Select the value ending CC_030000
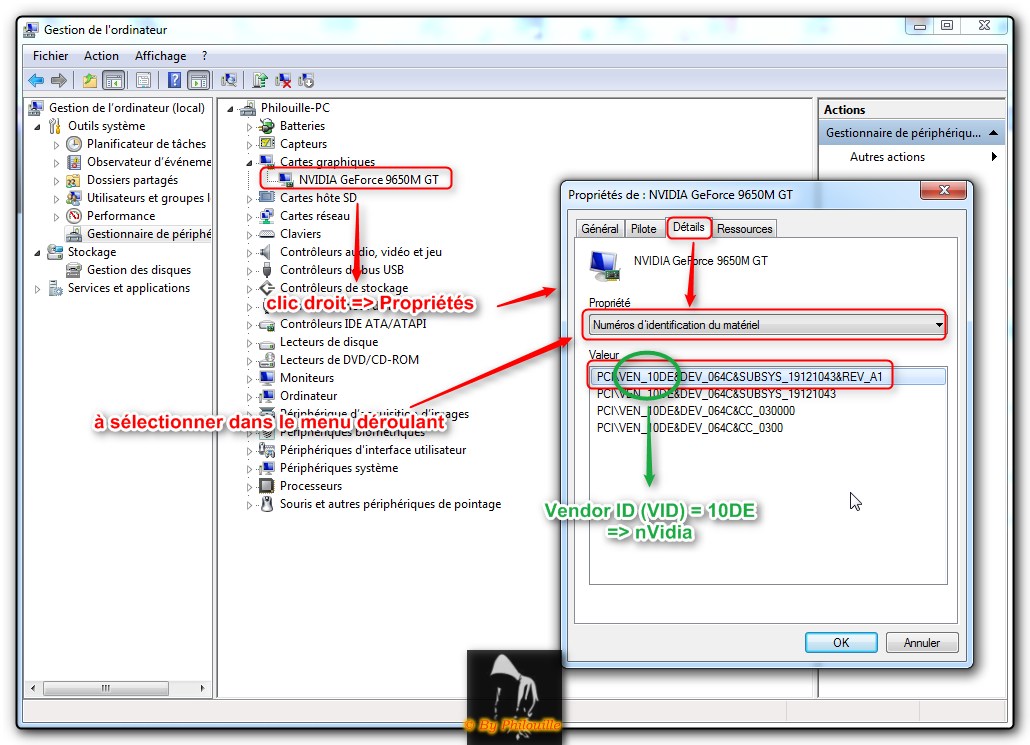This screenshot has width=1030, height=745. pyautogui.click(x=695, y=411)
